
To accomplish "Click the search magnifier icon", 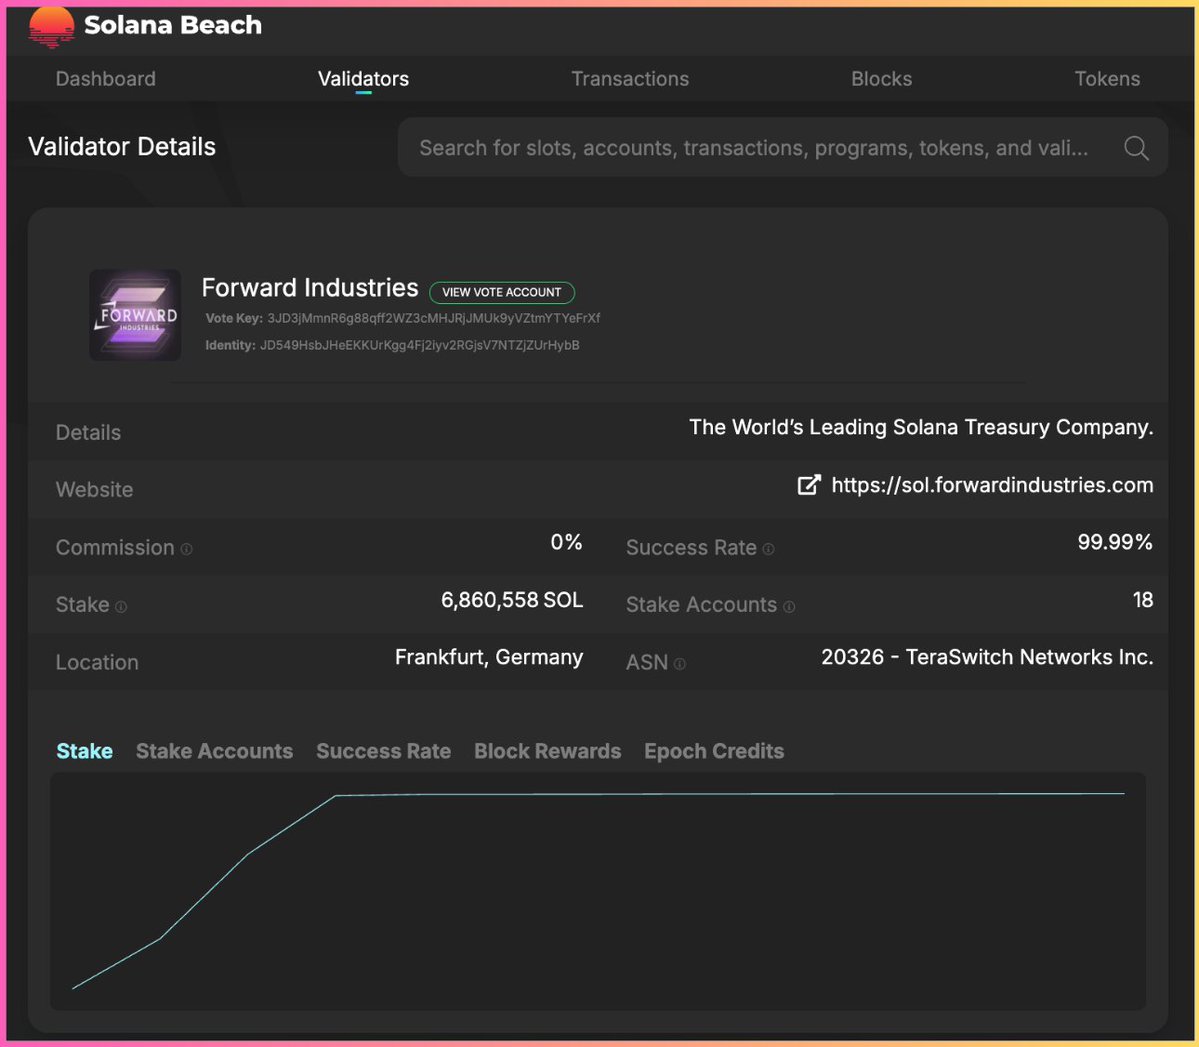I will [1136, 148].
